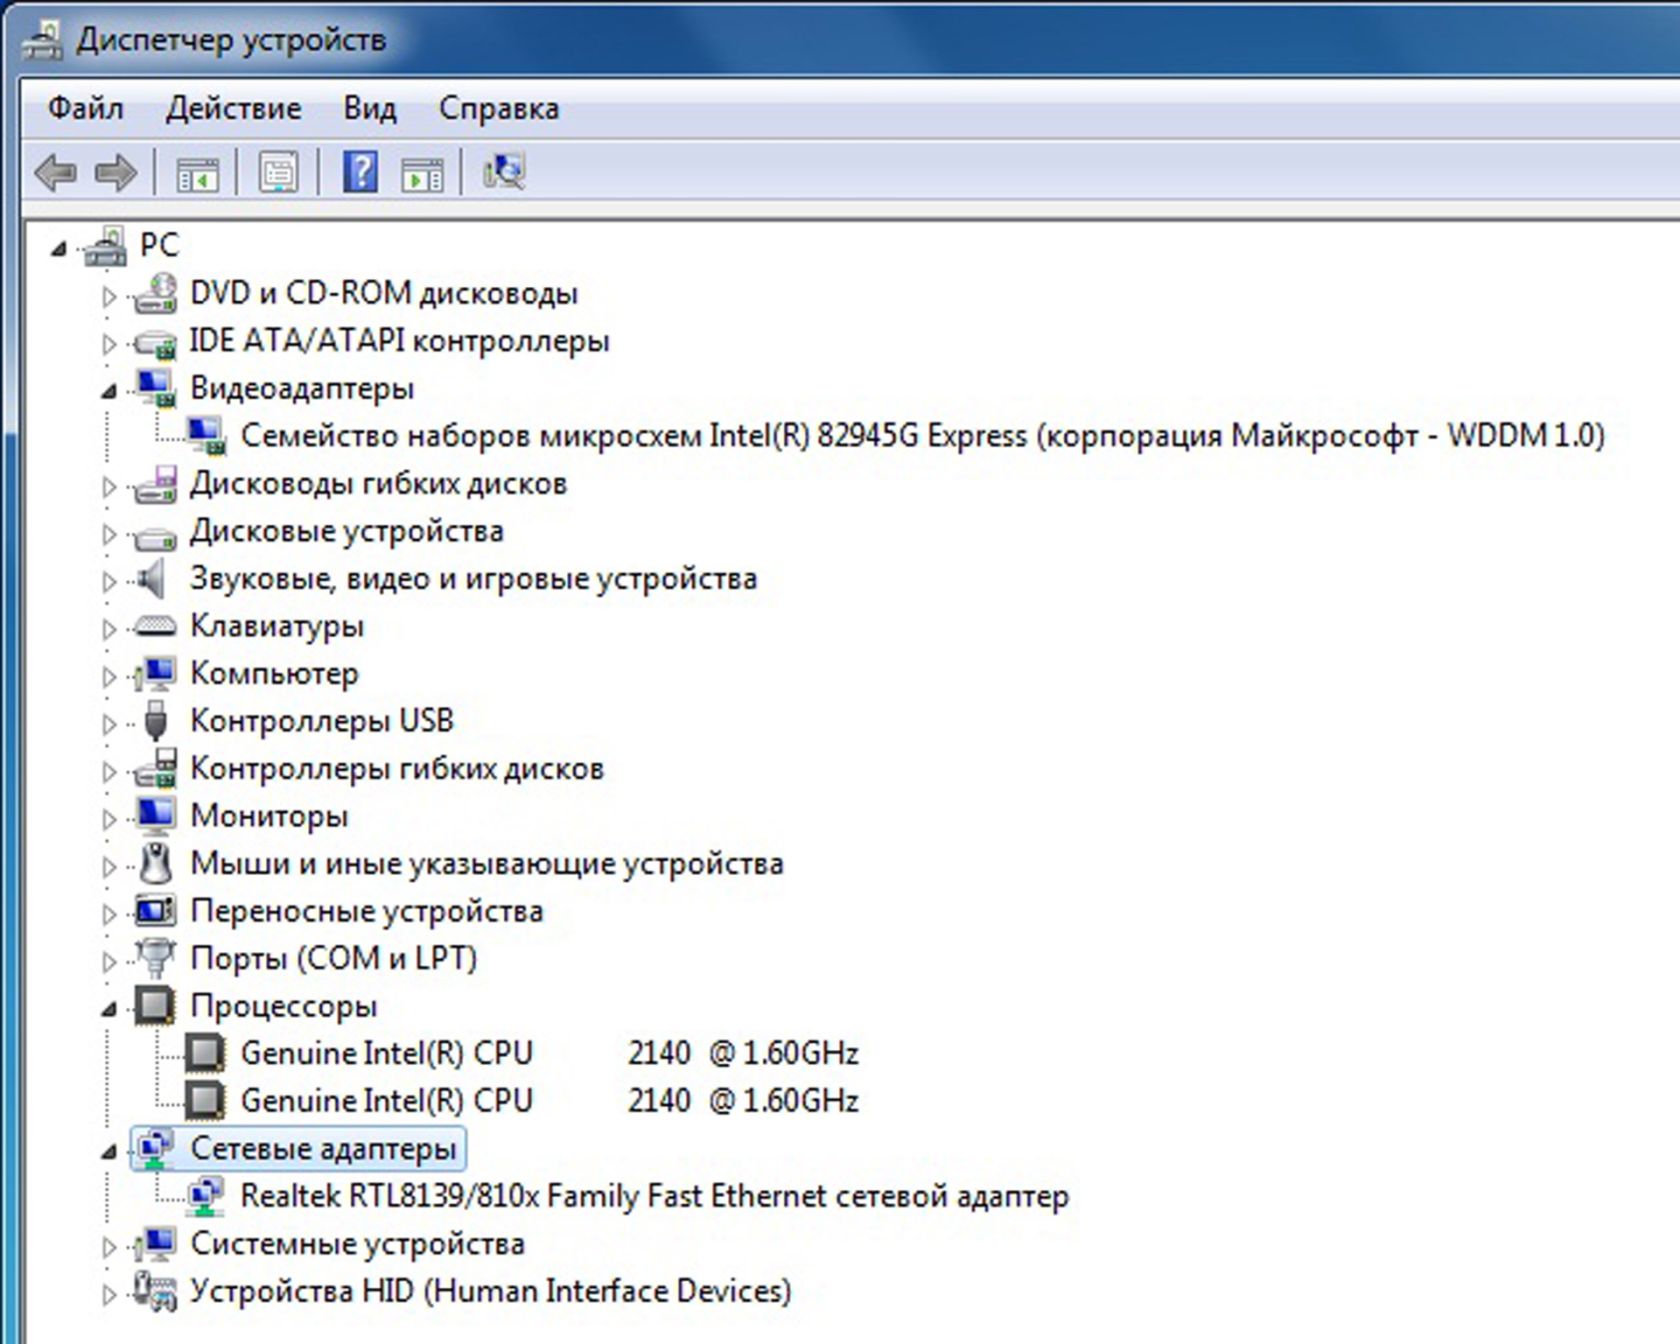The width and height of the screenshot is (1680, 1344).
Task: Click the blue Help question mark icon
Action: pyautogui.click(x=360, y=172)
